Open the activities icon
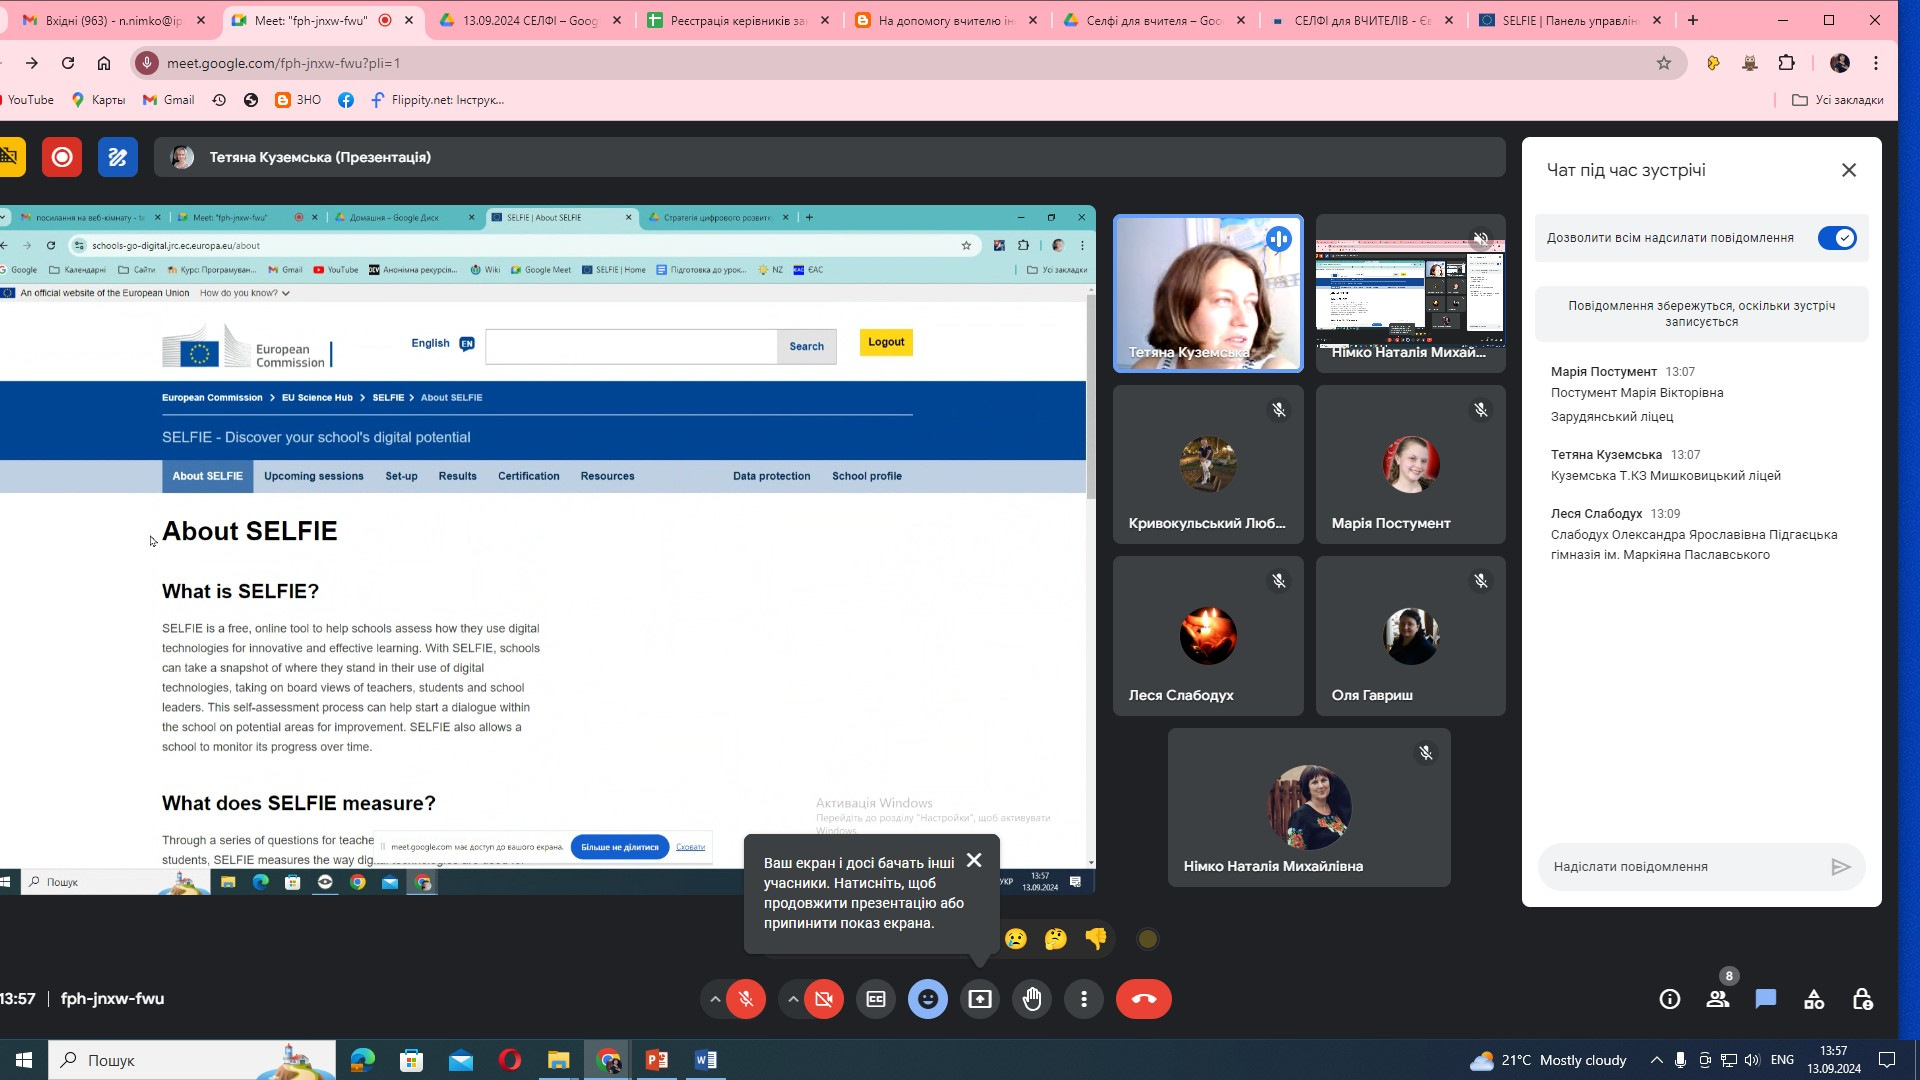 click(x=1814, y=999)
